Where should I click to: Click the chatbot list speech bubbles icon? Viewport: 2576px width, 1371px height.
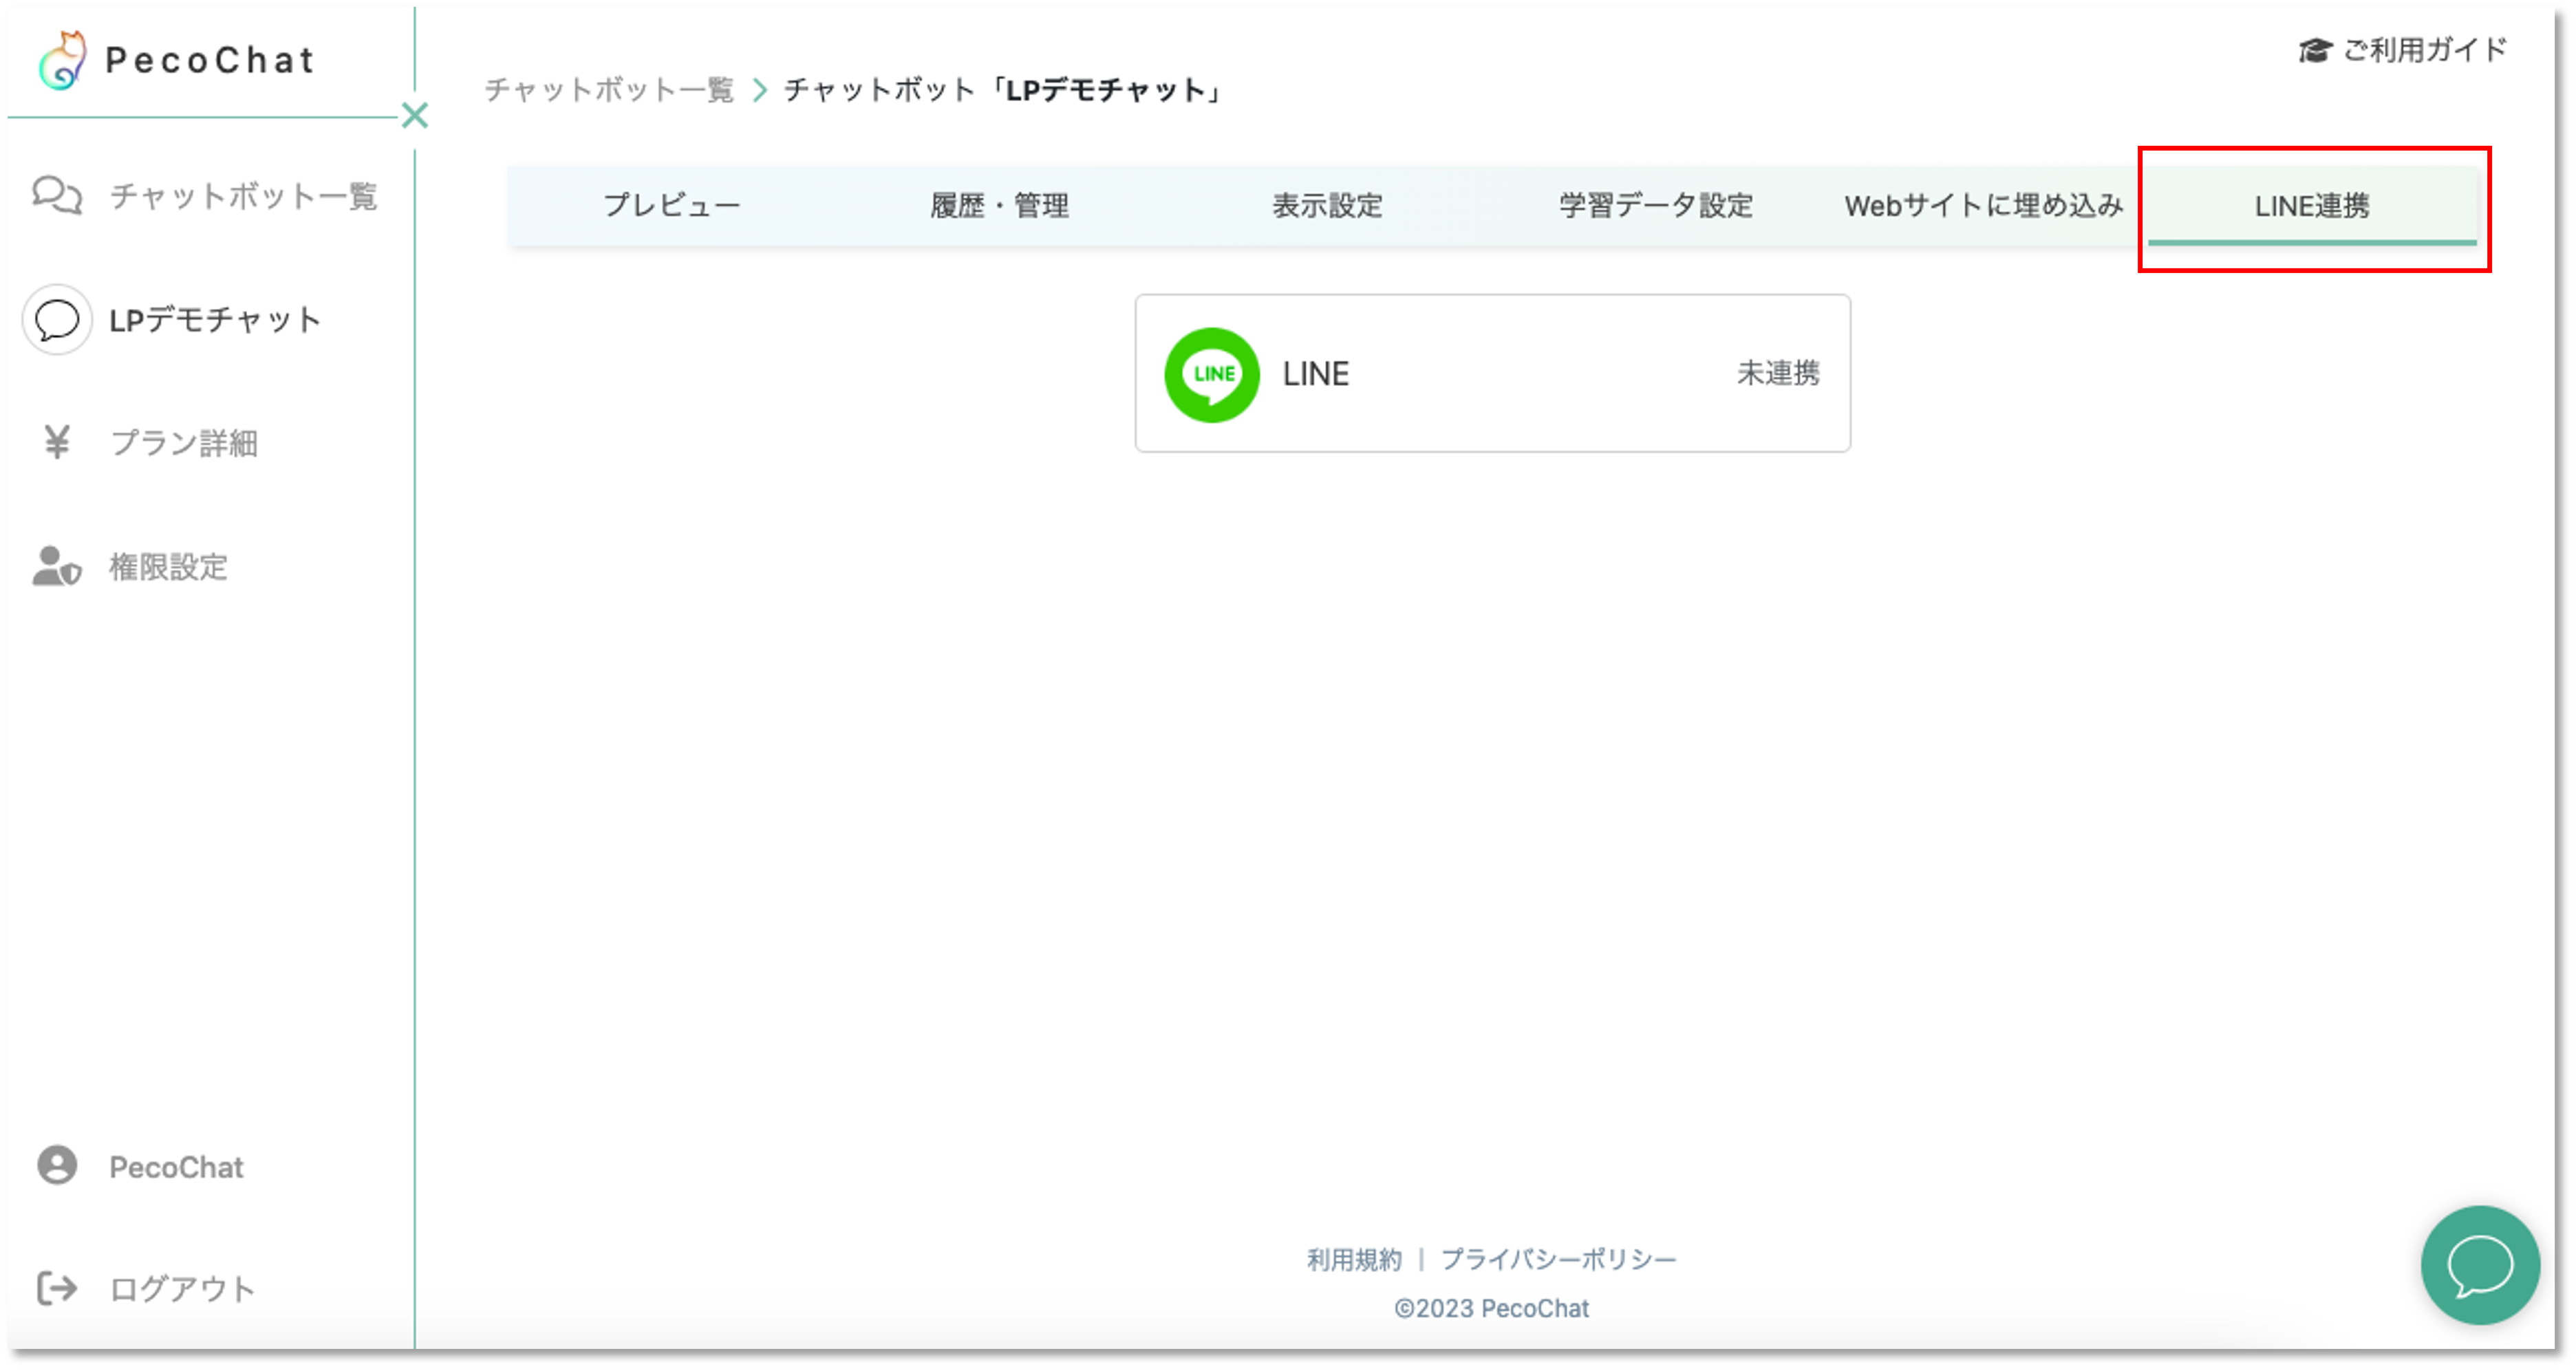point(57,195)
